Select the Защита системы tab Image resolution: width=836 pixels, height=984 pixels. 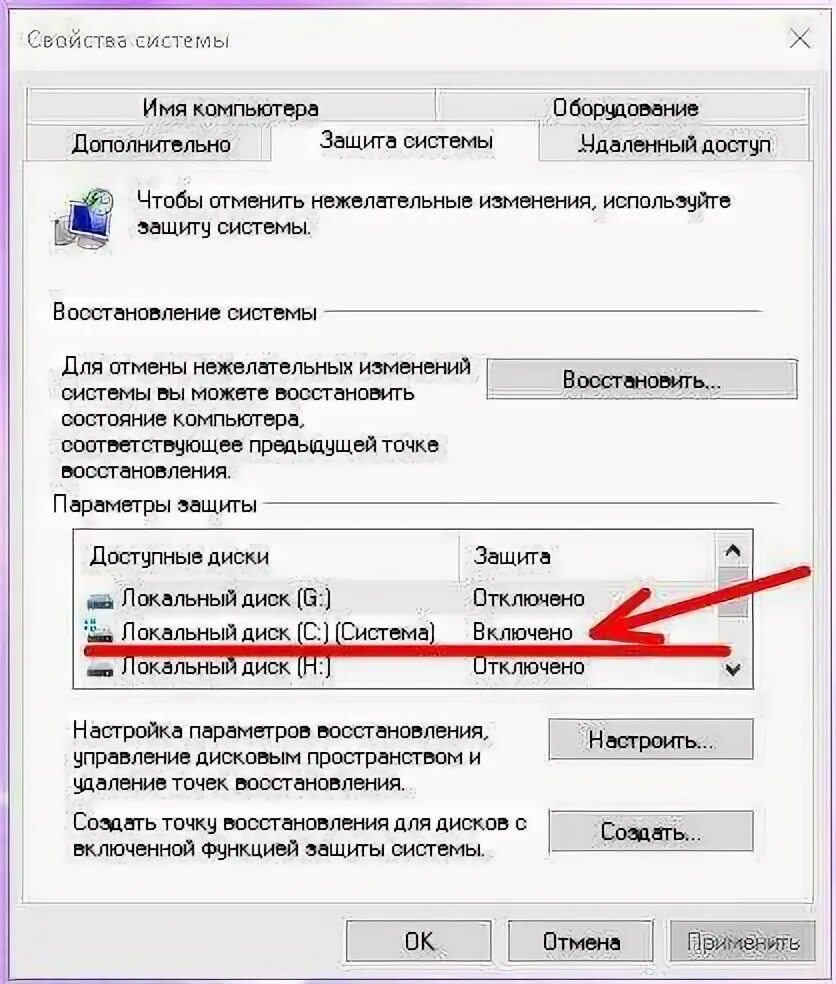tap(405, 141)
